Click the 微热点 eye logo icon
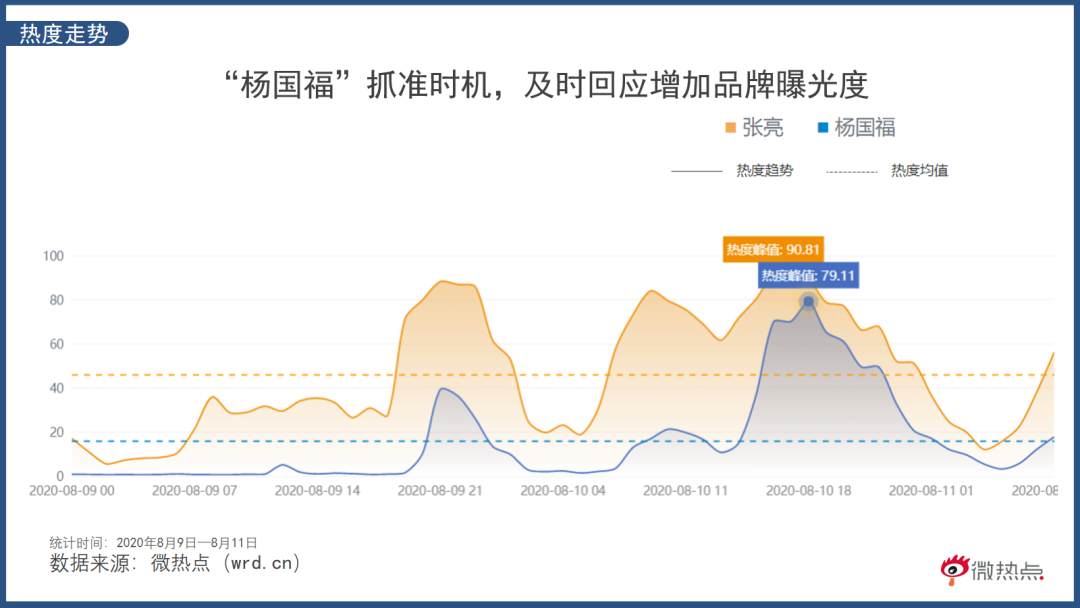 pos(955,569)
